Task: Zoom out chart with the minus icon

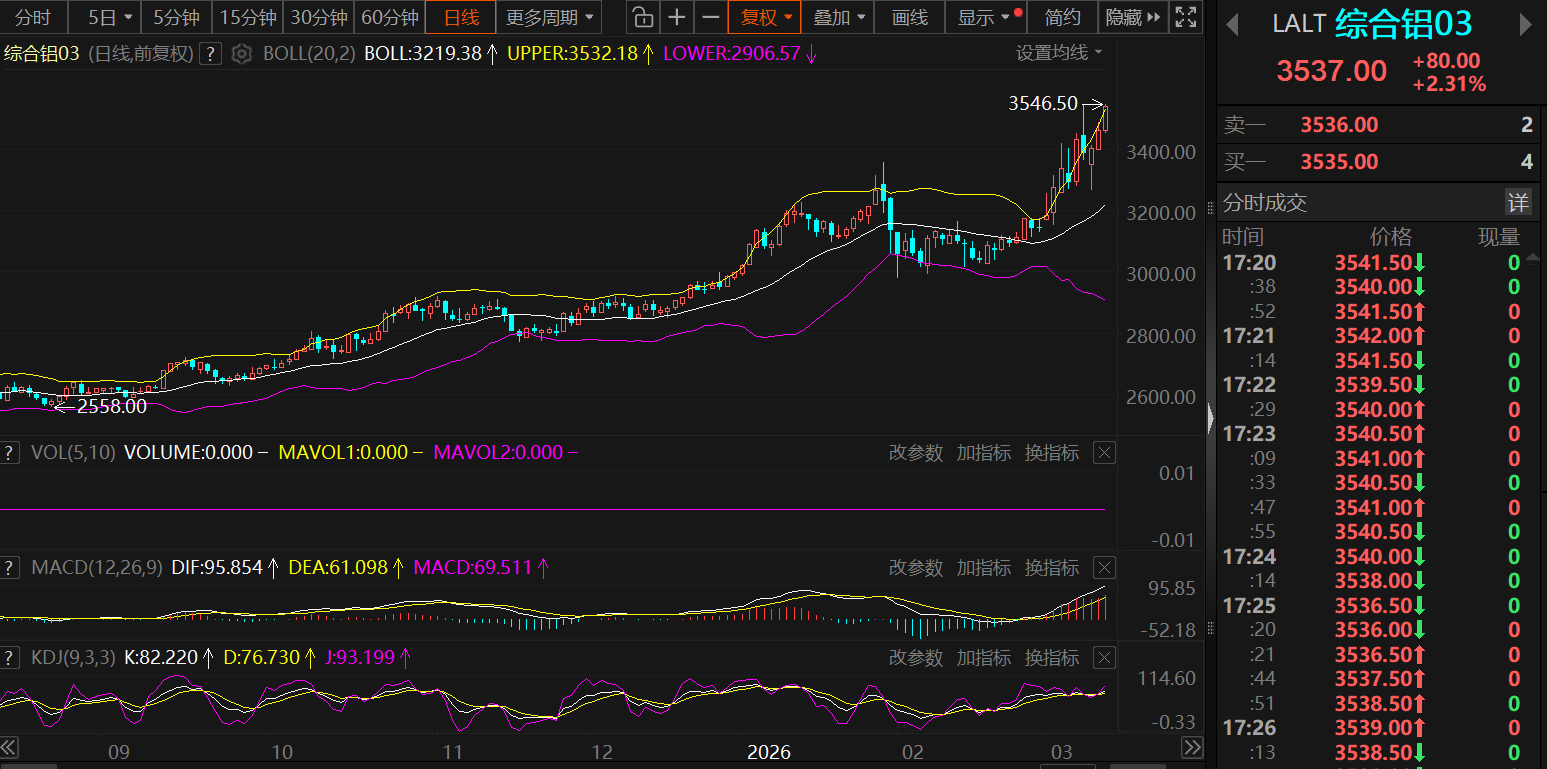Action: coord(710,17)
